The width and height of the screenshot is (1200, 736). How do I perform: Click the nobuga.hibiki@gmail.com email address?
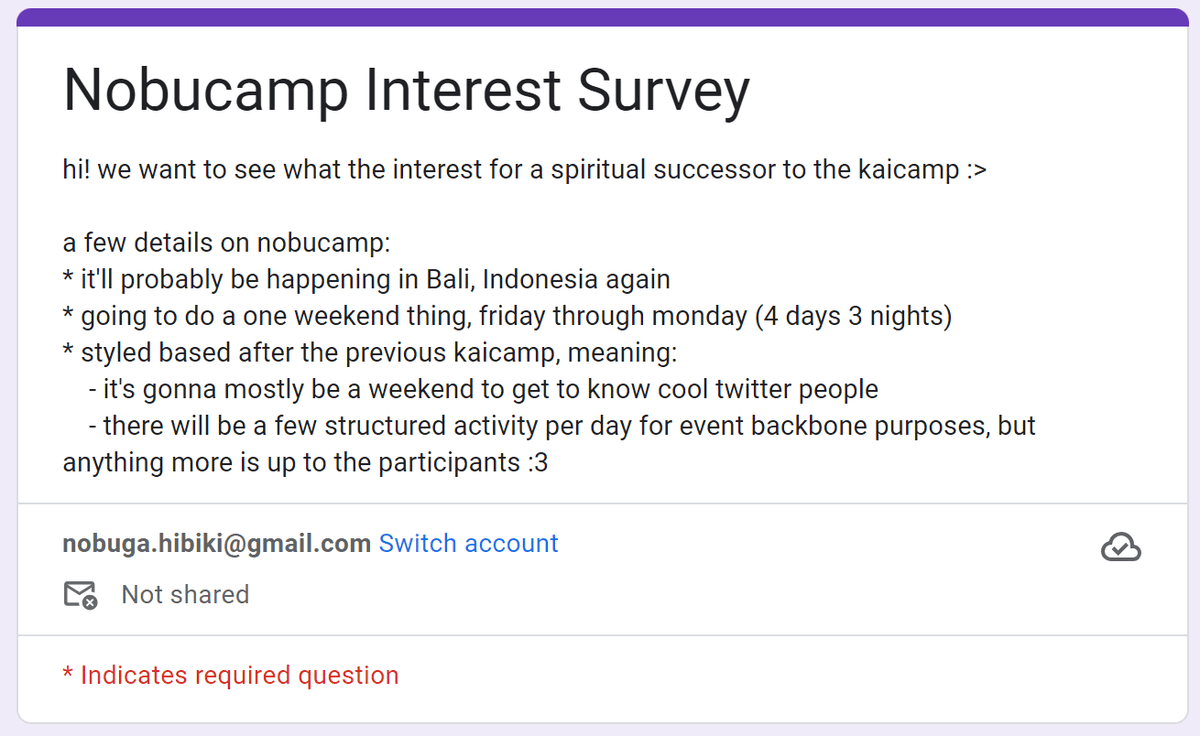pyautogui.click(x=217, y=543)
